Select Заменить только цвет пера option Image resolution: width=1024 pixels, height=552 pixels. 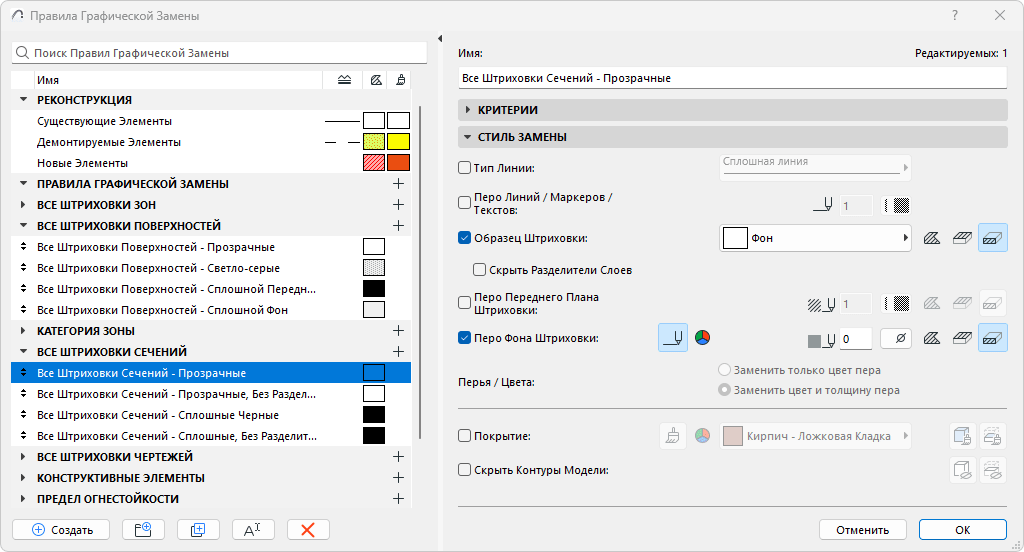tap(725, 370)
